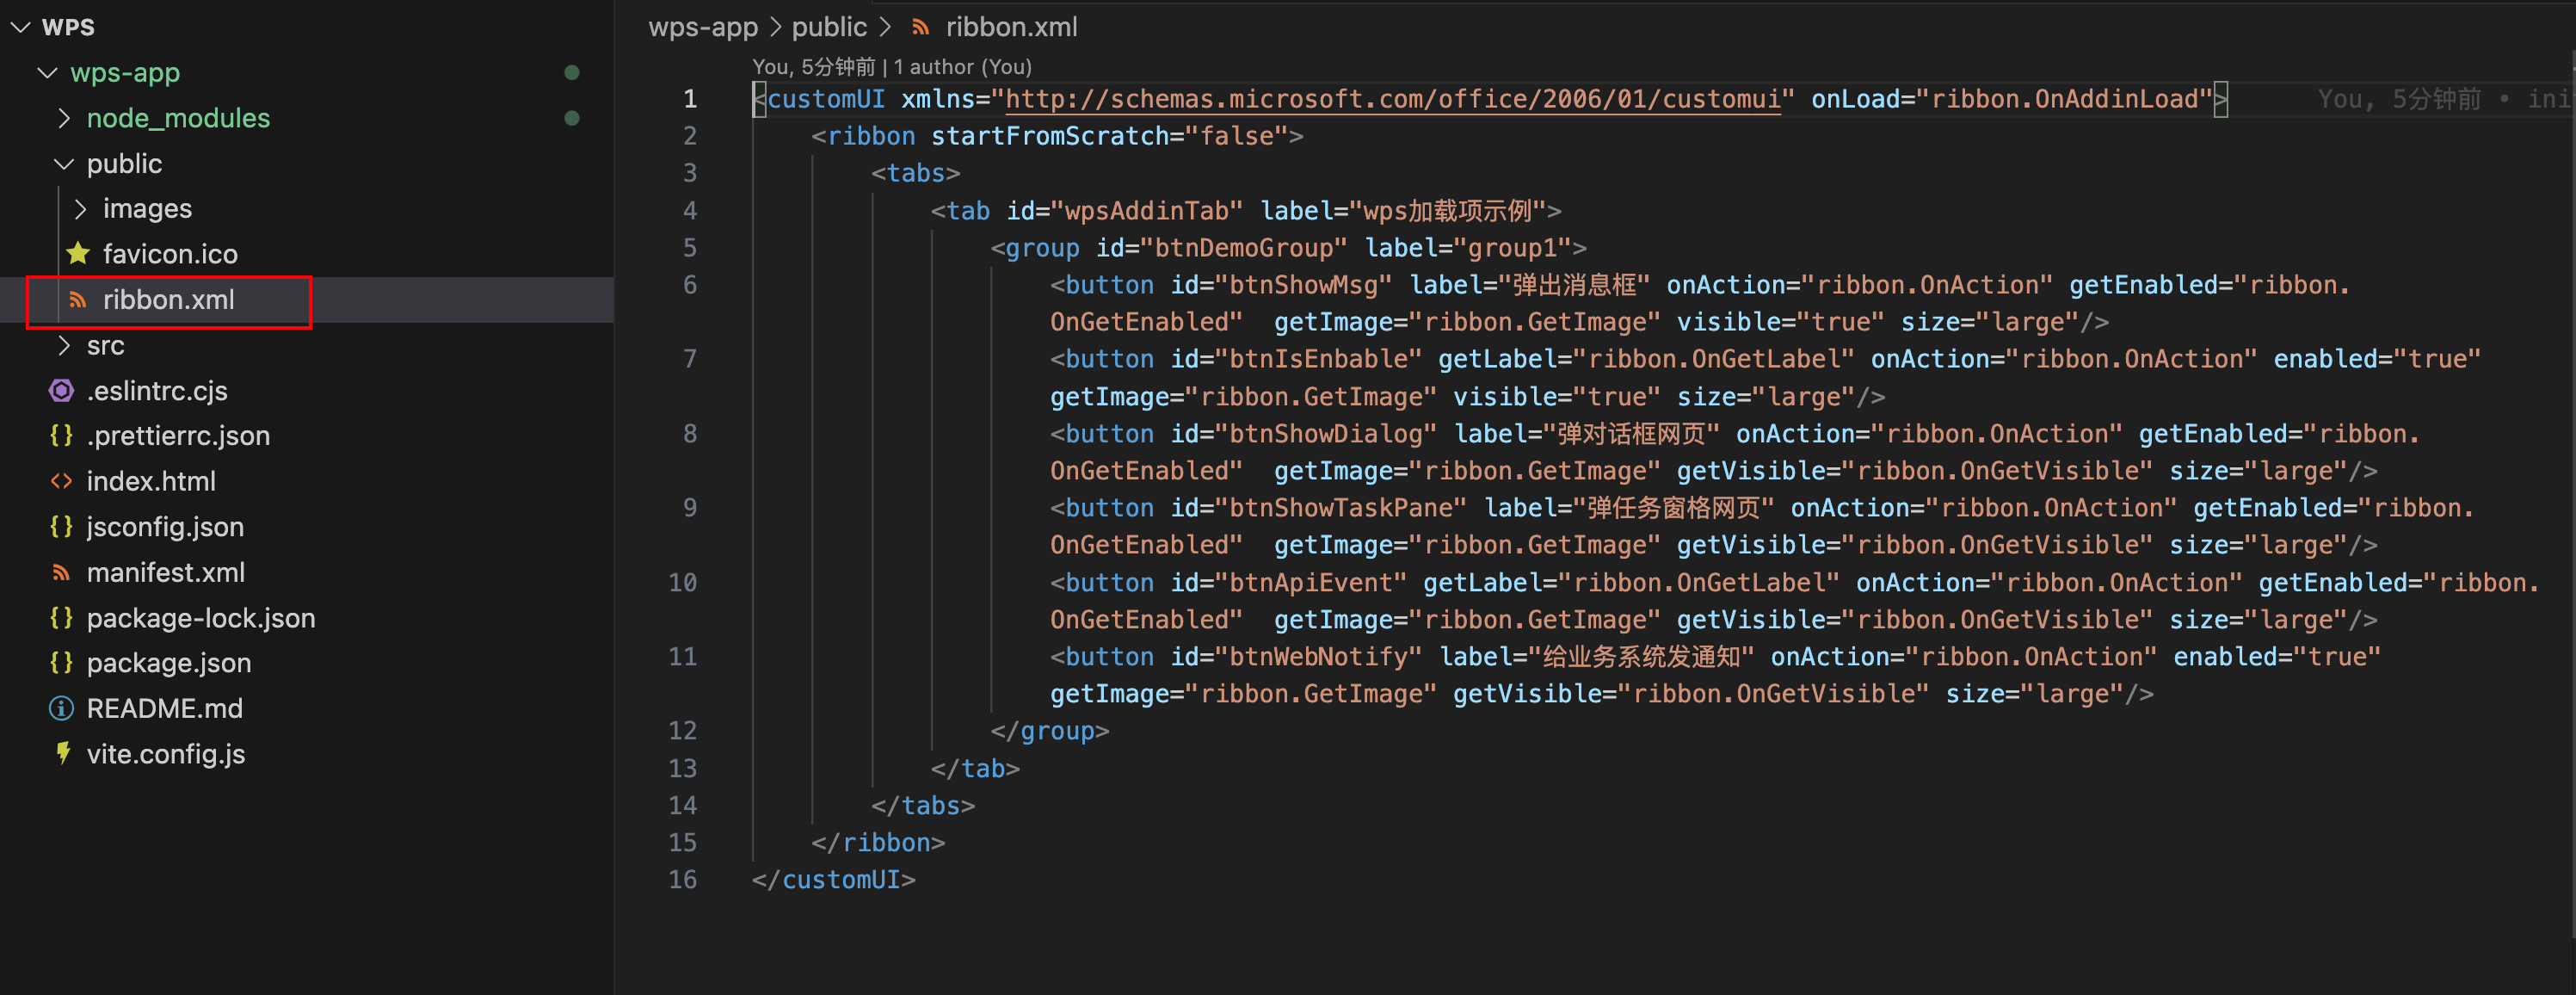Click the HTML icon beside index.html
The image size is (2576, 995).
(x=61, y=481)
